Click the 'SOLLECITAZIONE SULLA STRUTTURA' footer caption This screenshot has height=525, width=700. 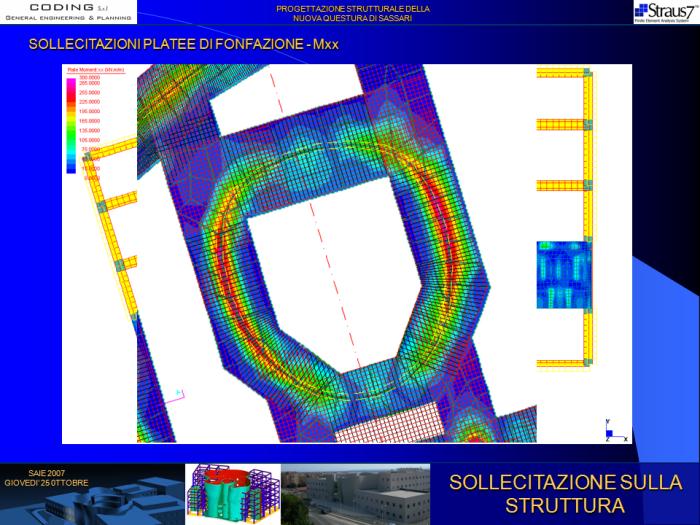pyautogui.click(x=565, y=493)
